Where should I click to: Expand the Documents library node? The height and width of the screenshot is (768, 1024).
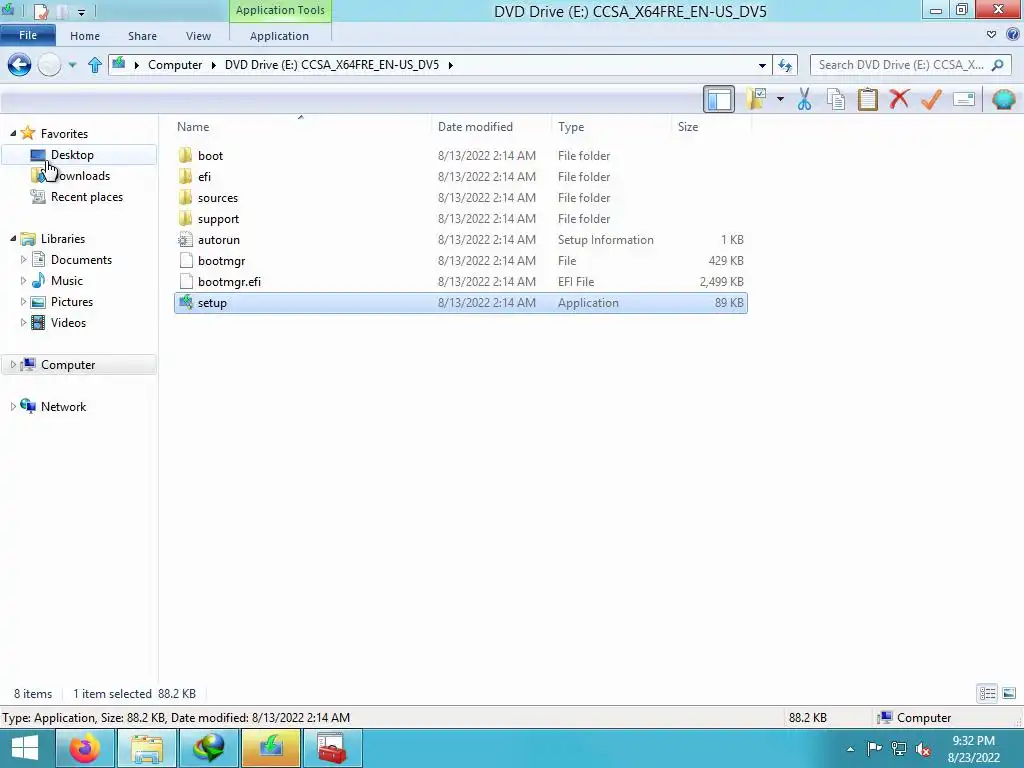[24, 259]
